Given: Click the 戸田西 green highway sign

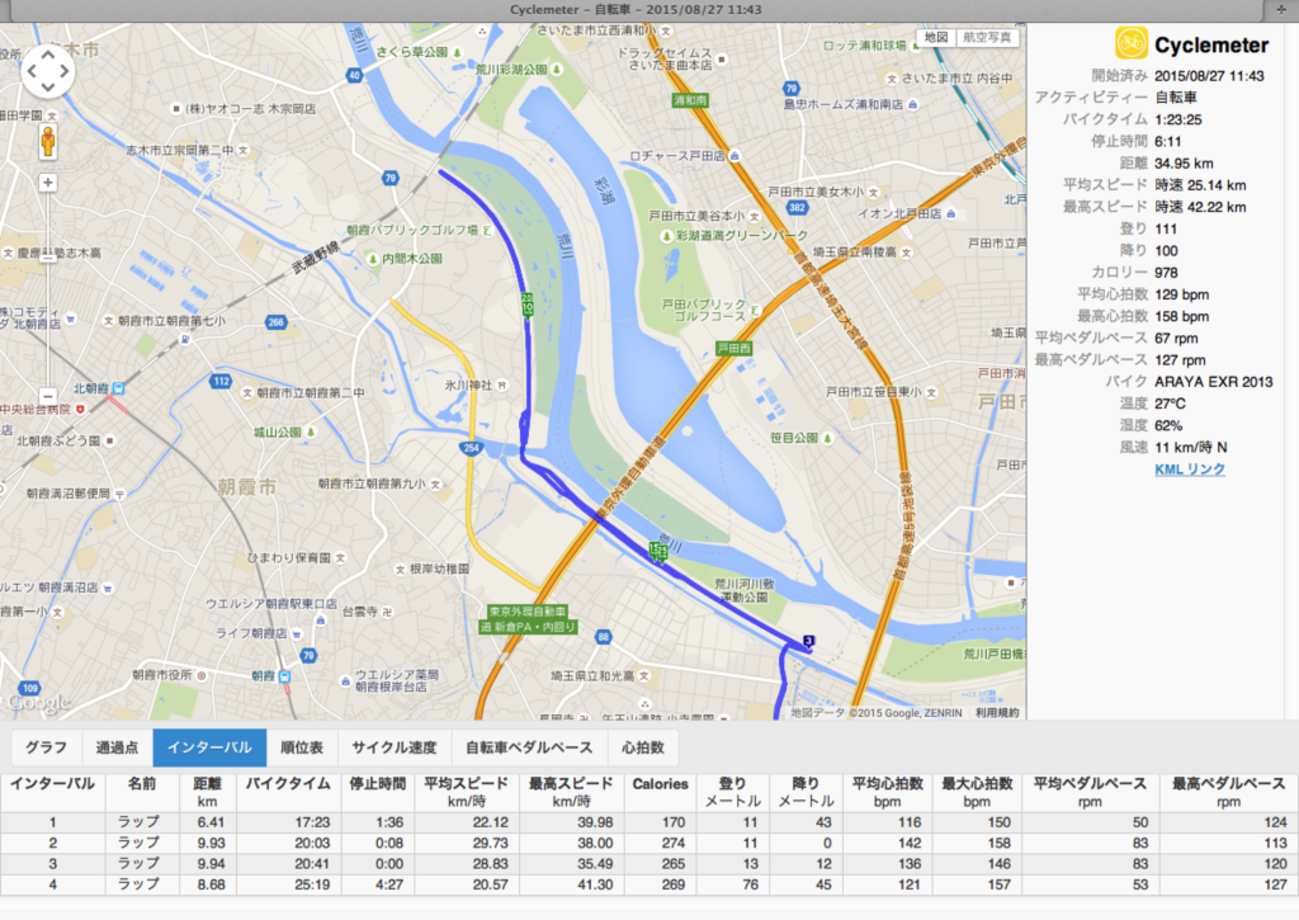Looking at the screenshot, I should (x=735, y=347).
